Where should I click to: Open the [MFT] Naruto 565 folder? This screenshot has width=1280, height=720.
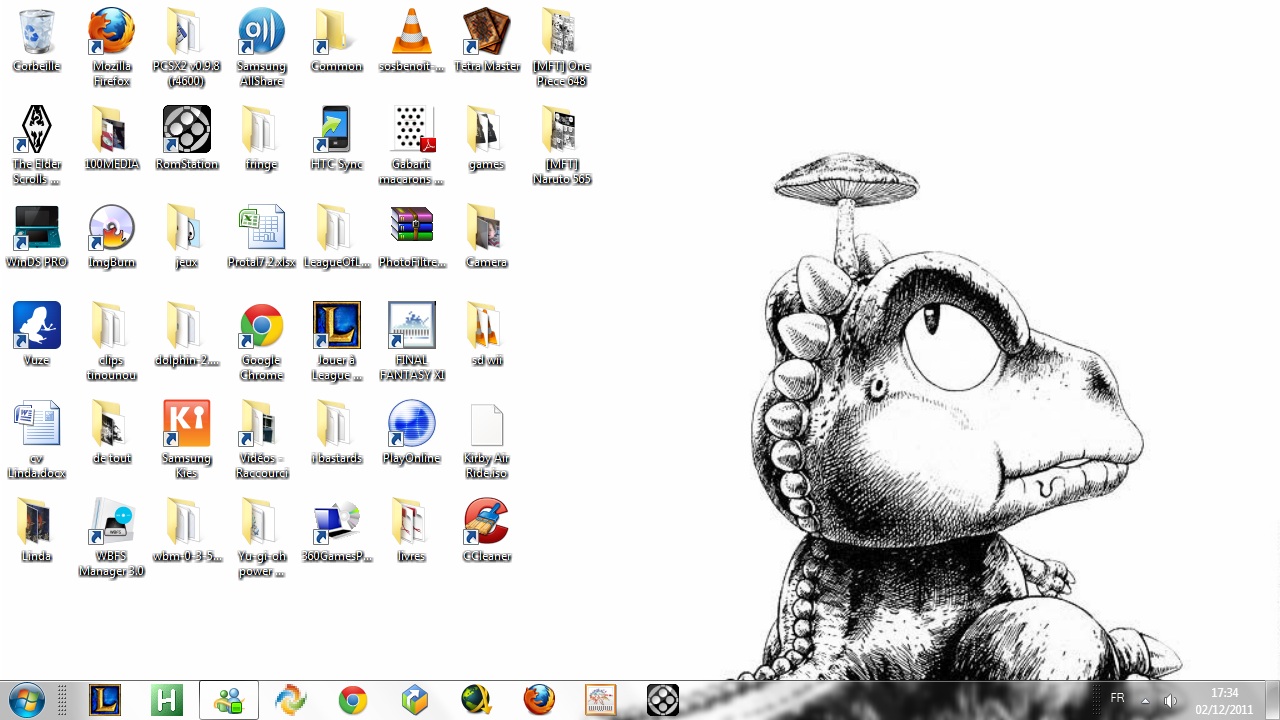(562, 145)
